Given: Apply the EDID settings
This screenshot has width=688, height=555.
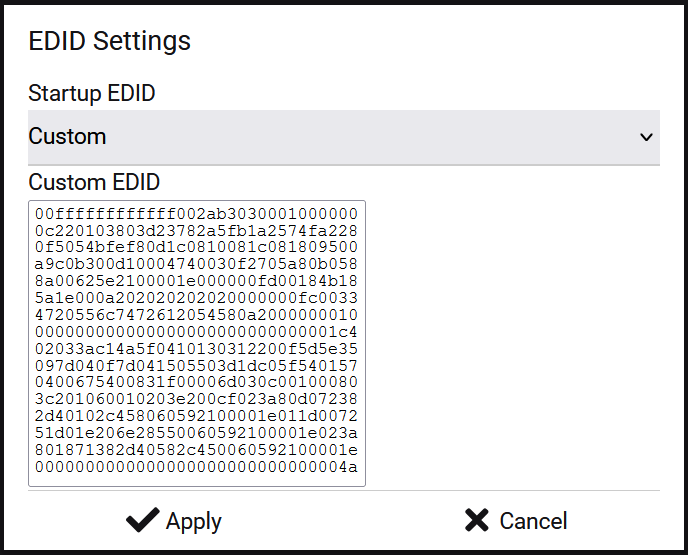Looking at the screenshot, I should coord(174,521).
